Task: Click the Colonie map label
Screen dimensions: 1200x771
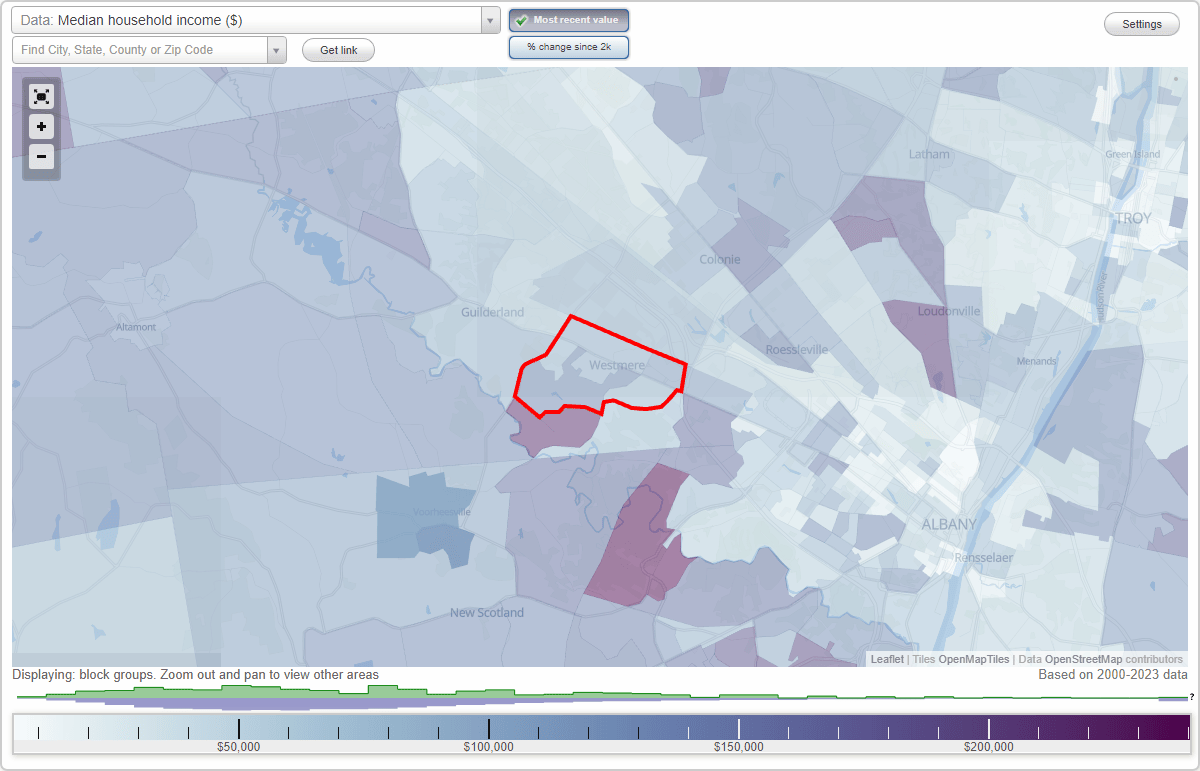Action: 720,259
